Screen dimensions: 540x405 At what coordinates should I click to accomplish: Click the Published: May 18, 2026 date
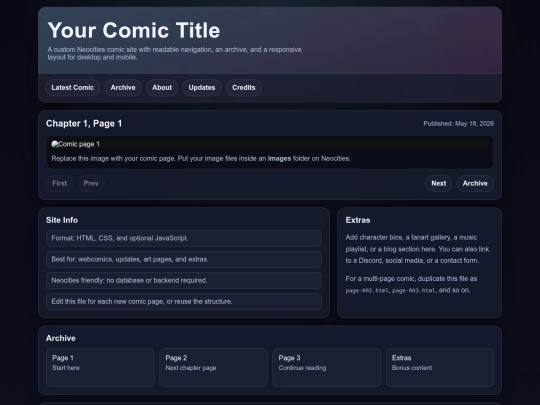pyautogui.click(x=459, y=124)
